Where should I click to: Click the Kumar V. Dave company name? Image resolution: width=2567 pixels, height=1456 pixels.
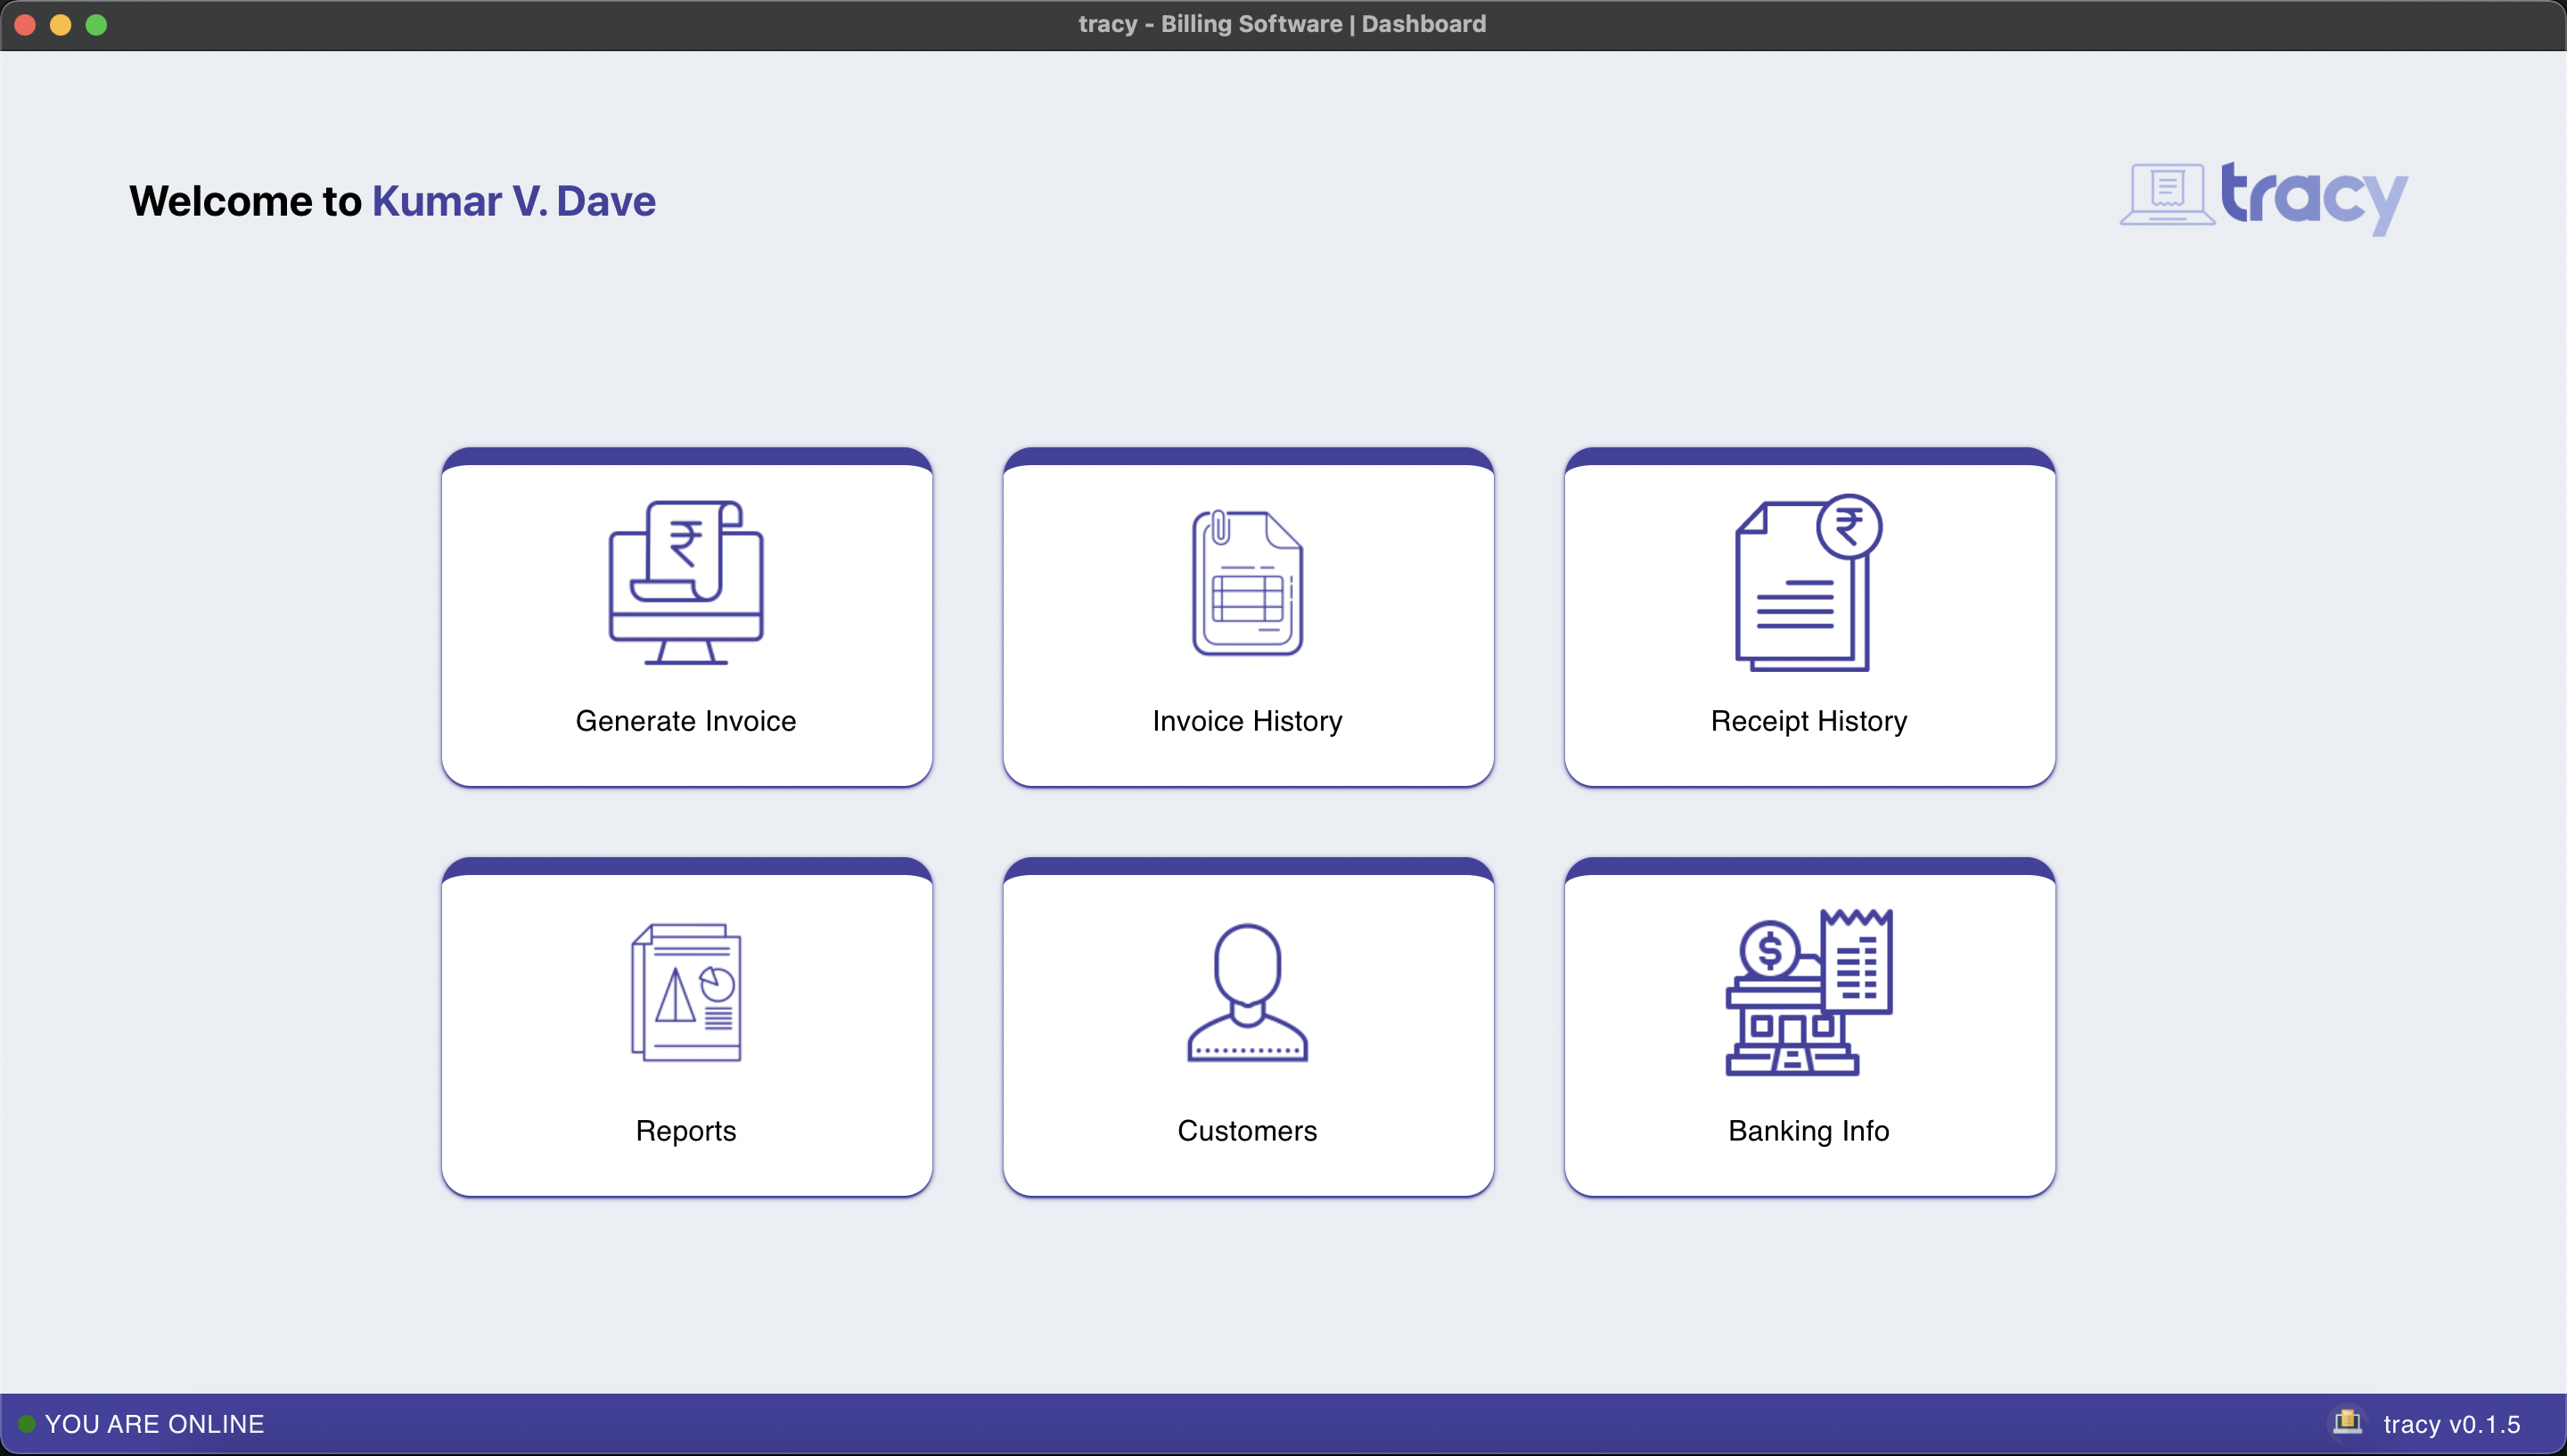(x=514, y=201)
